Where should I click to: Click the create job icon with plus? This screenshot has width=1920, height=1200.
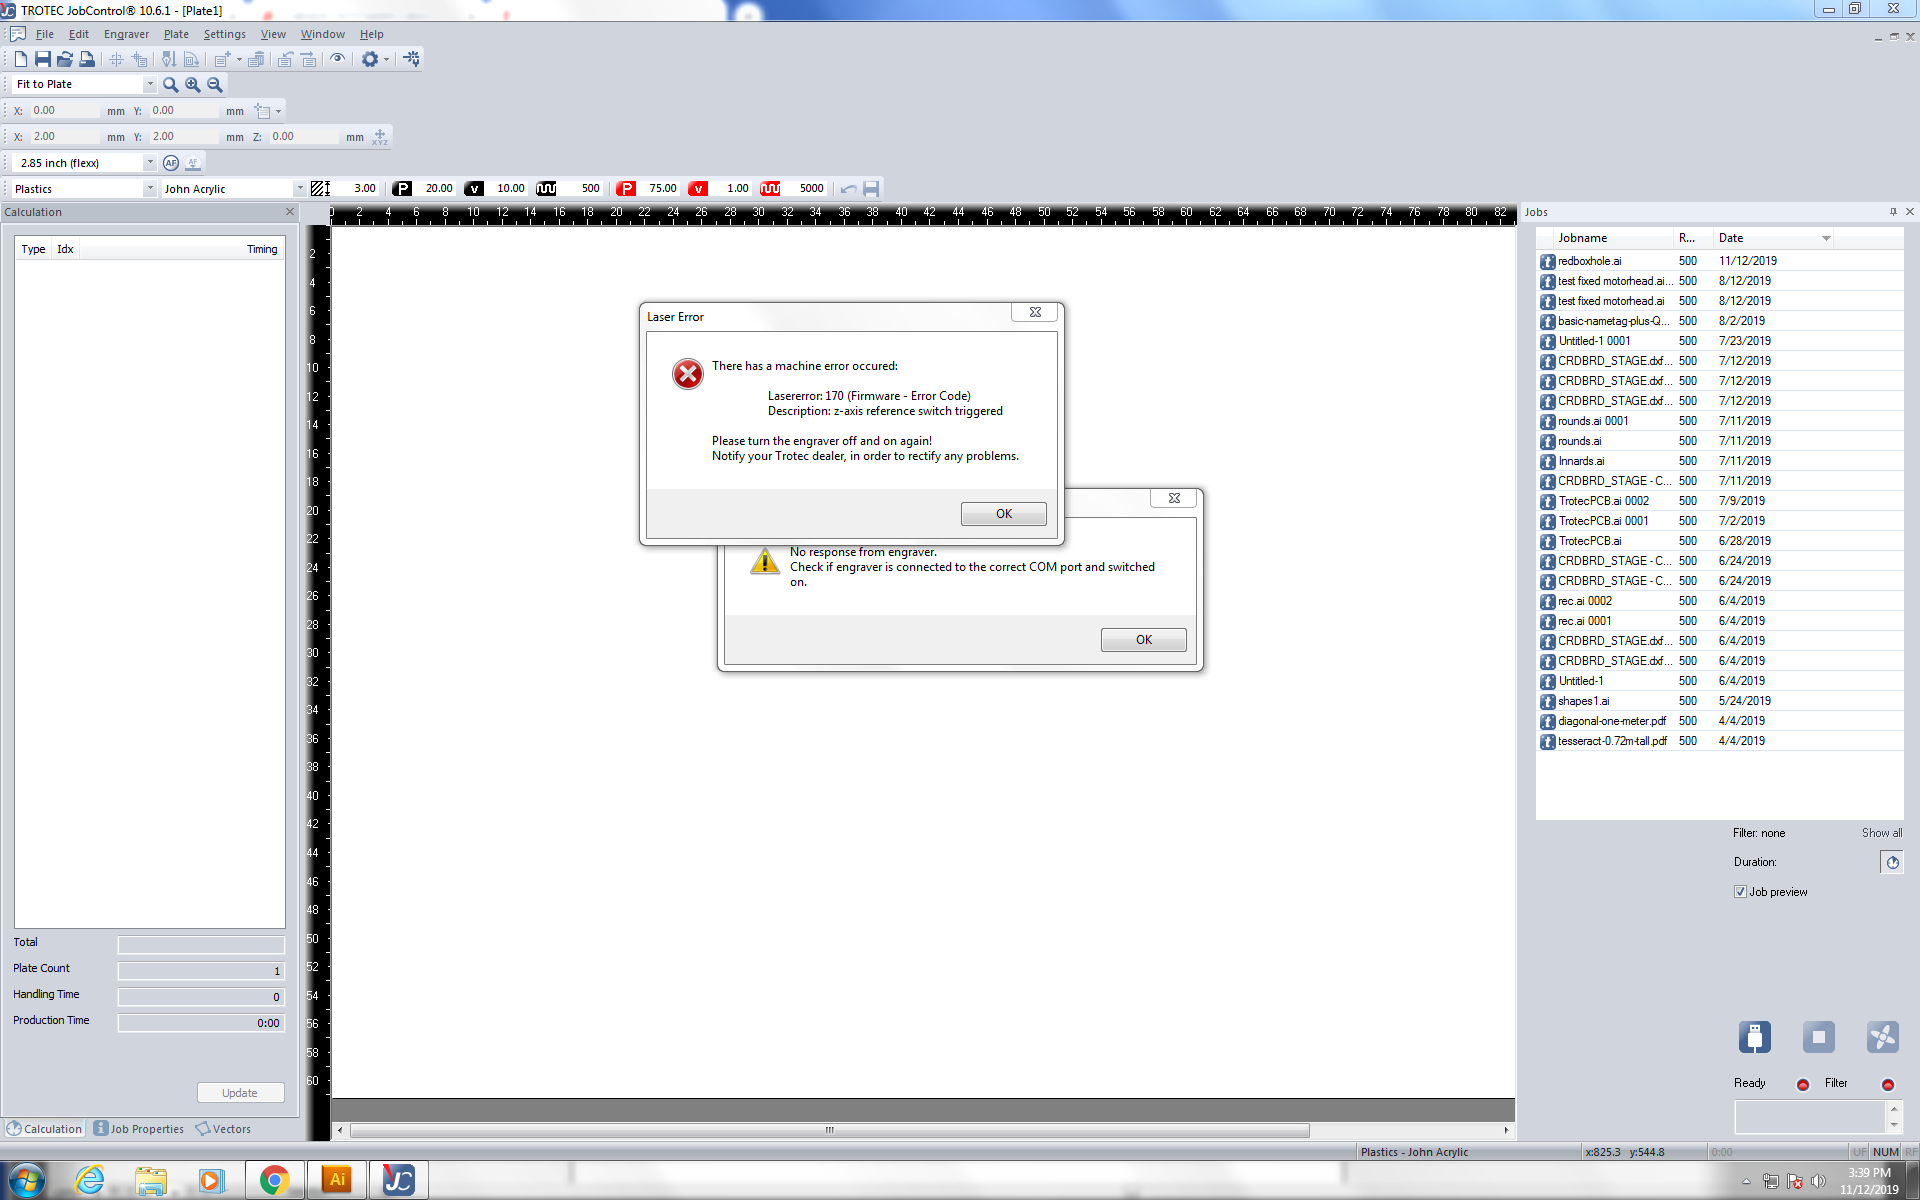(x=222, y=59)
